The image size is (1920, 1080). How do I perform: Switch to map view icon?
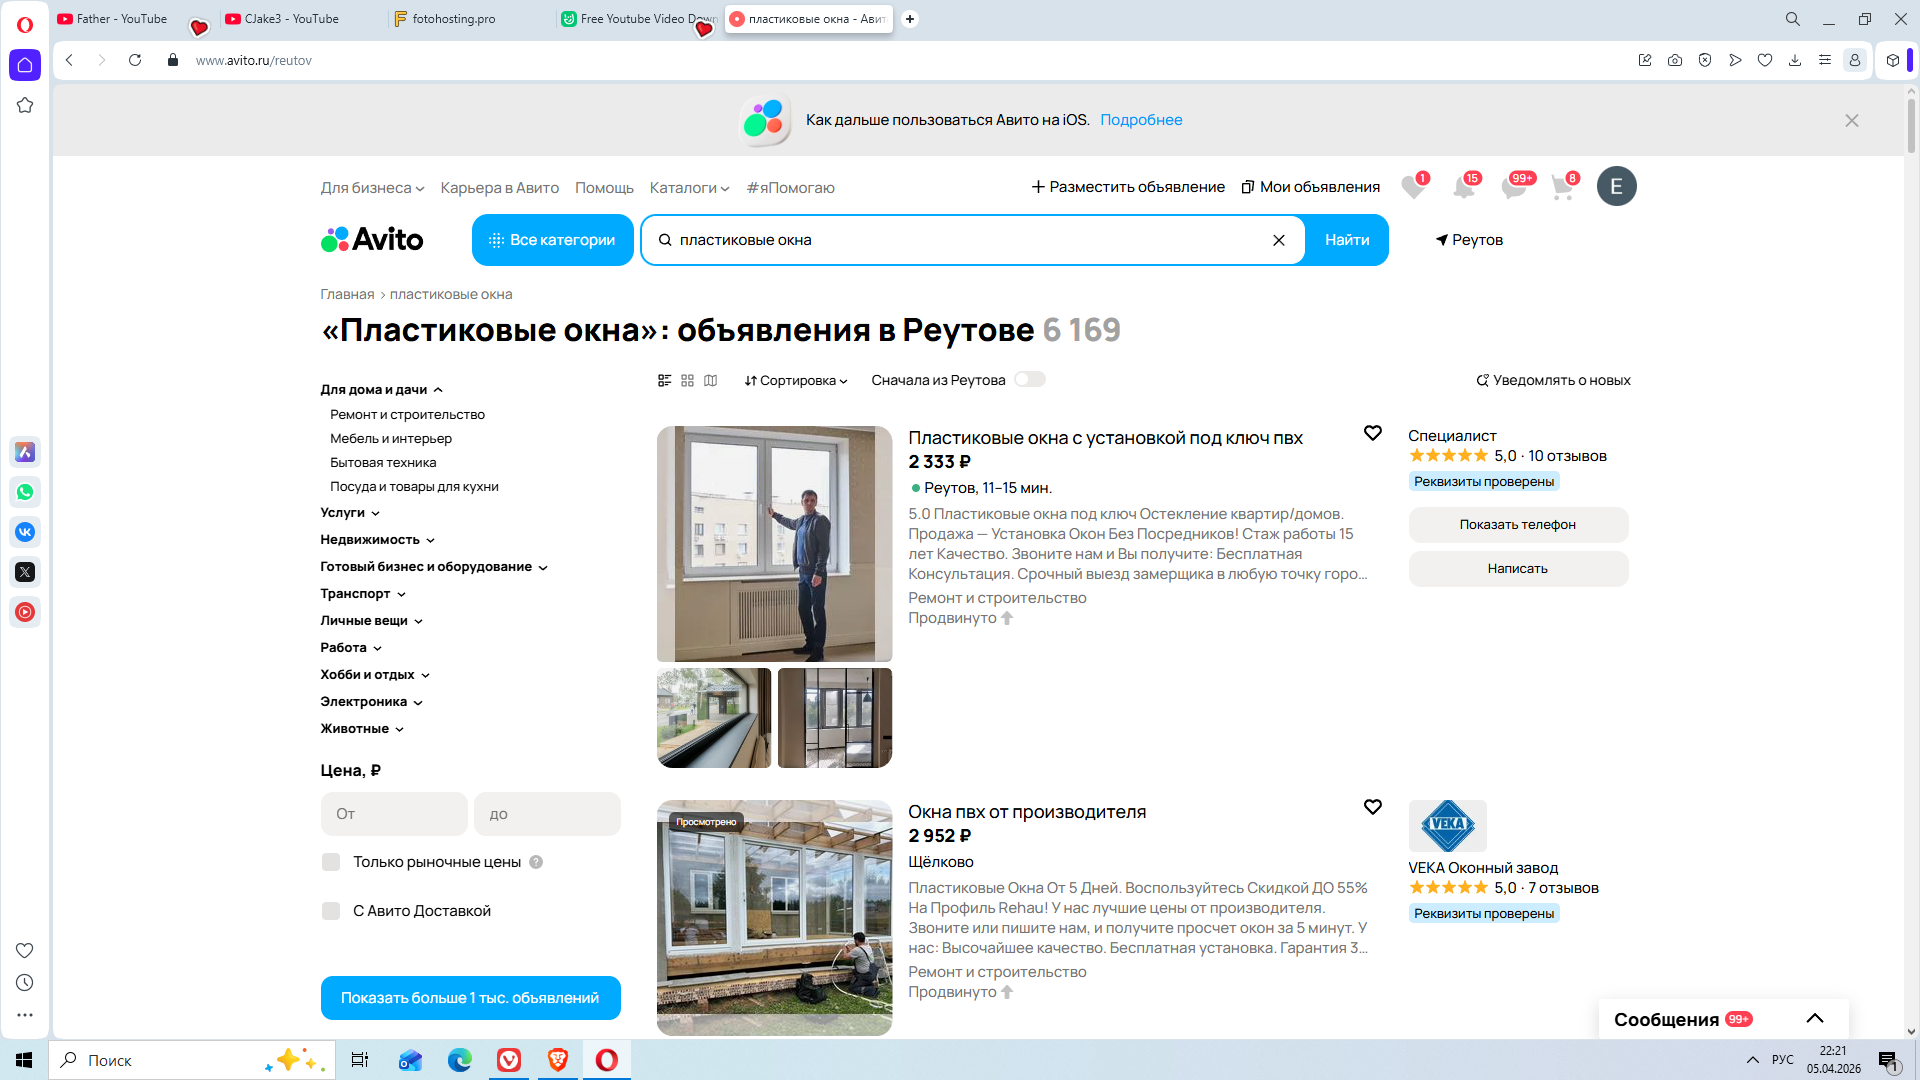point(711,381)
